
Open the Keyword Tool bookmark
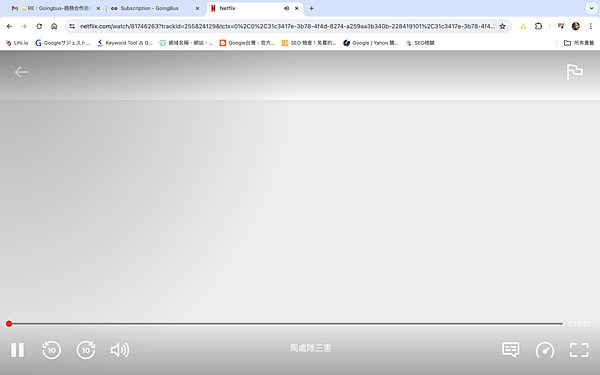coord(125,43)
